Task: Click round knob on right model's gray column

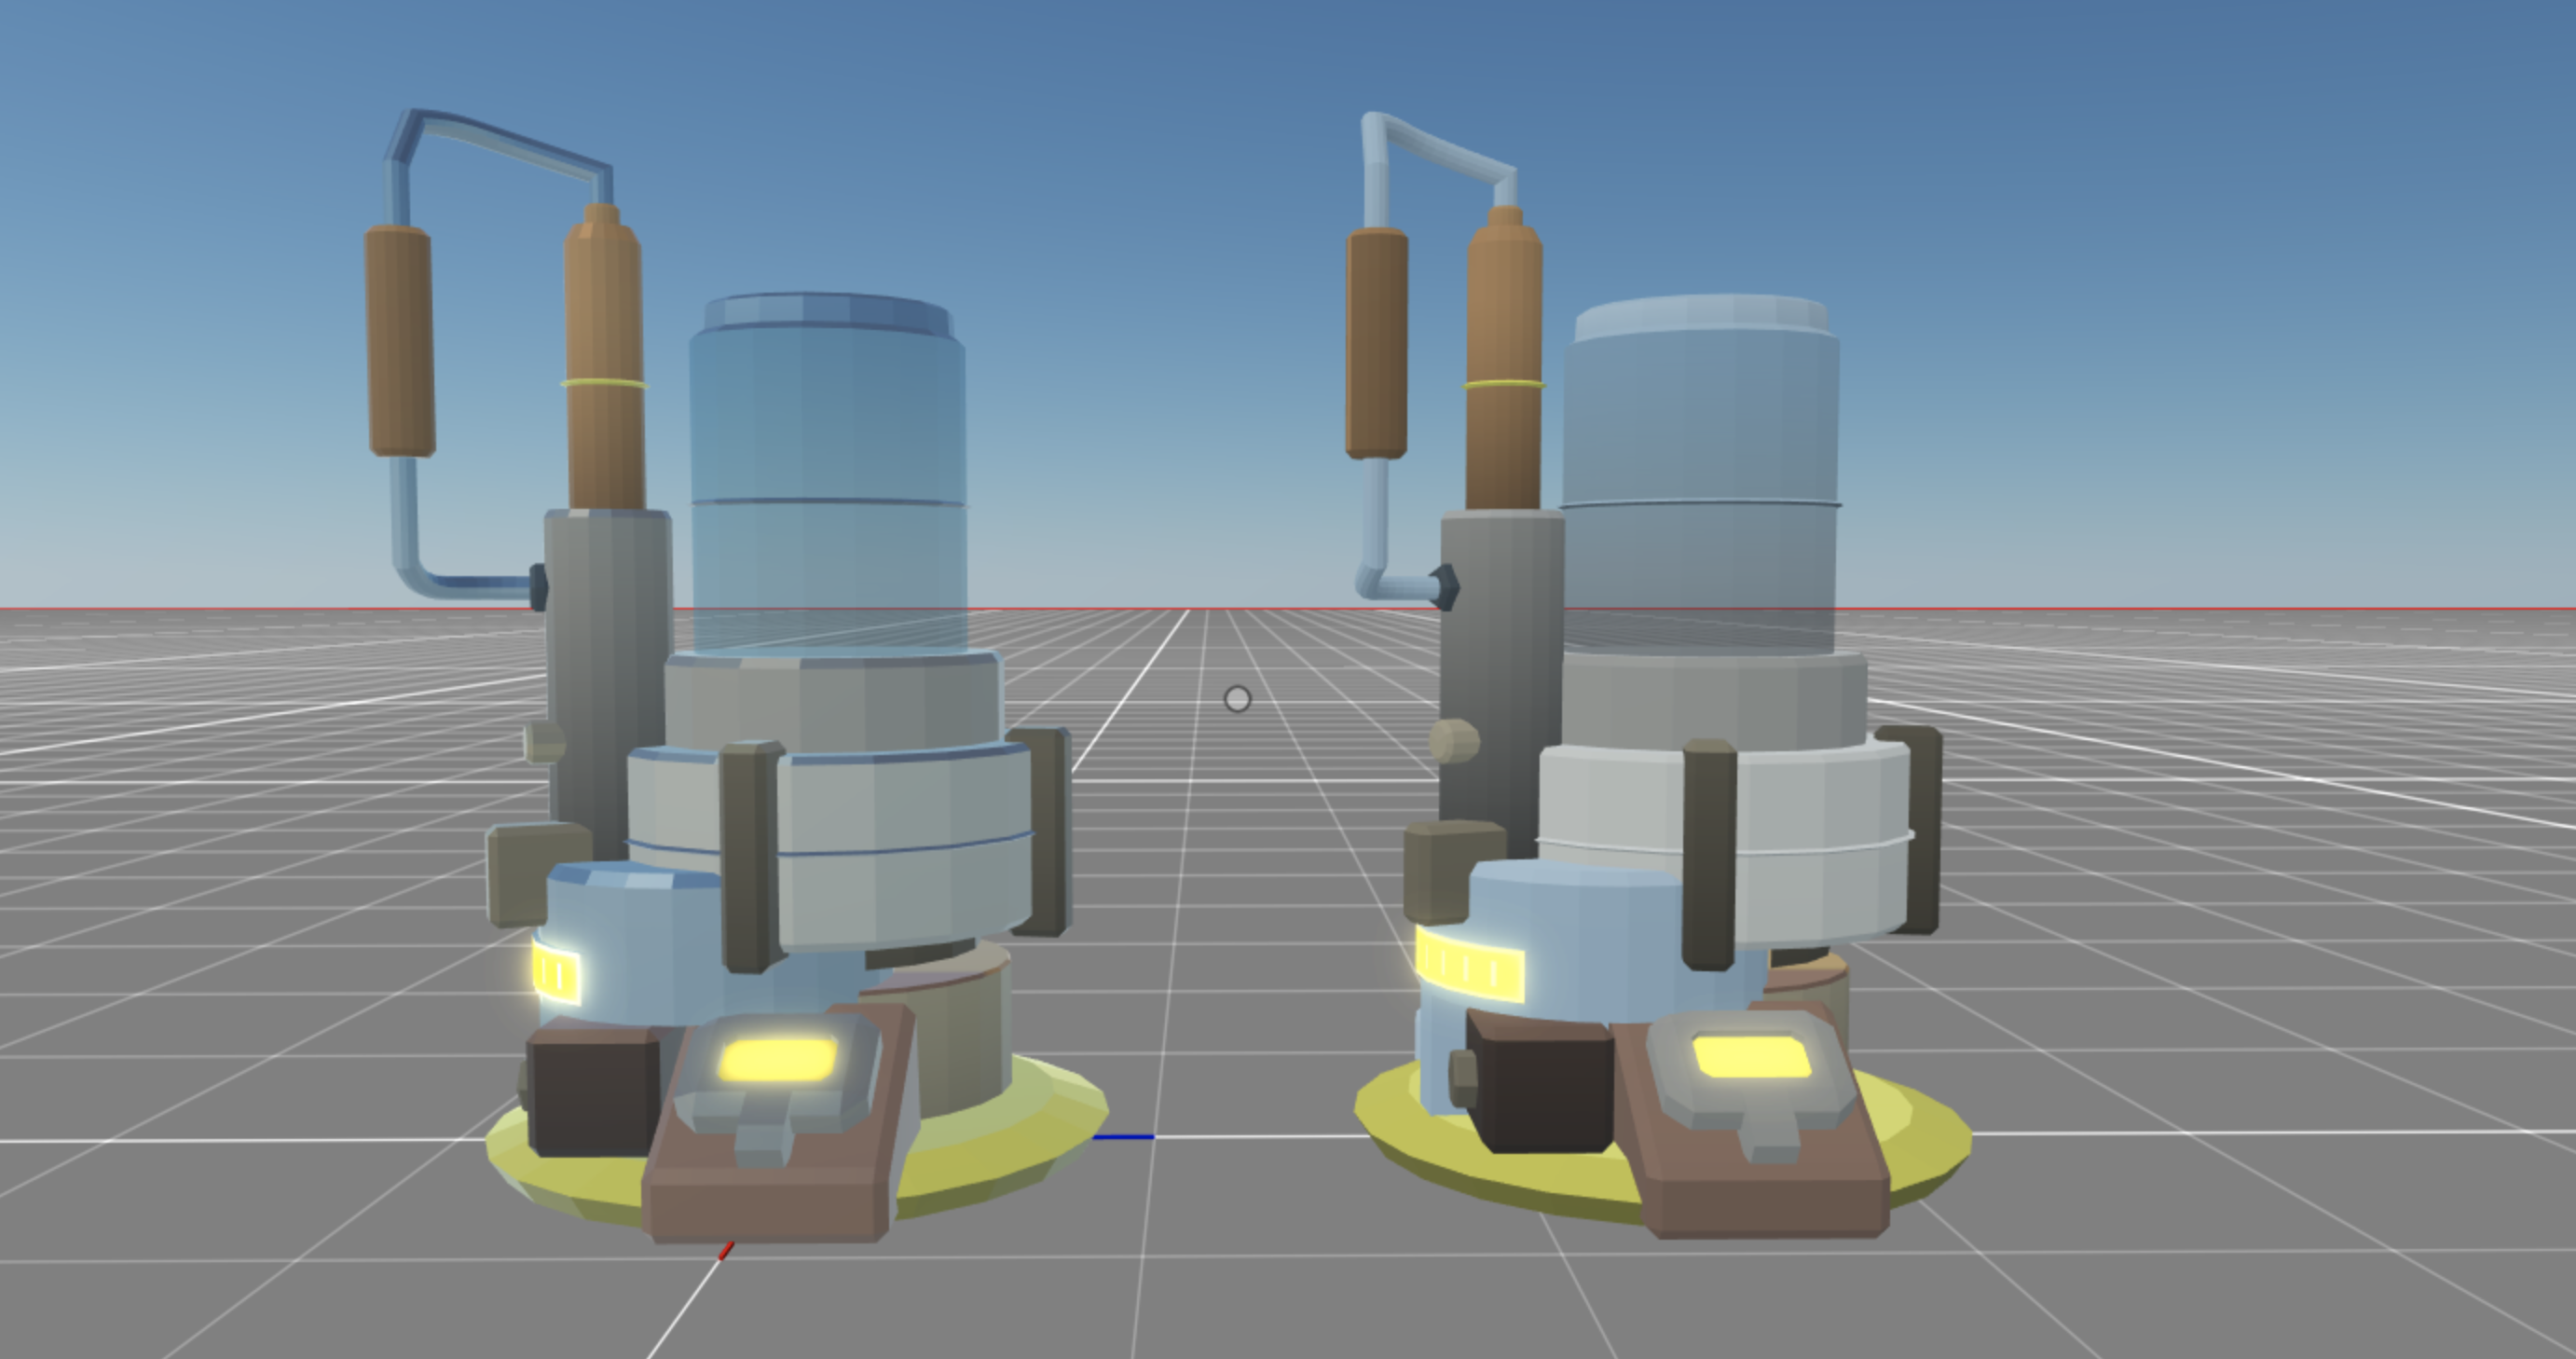Action: click(x=1455, y=742)
